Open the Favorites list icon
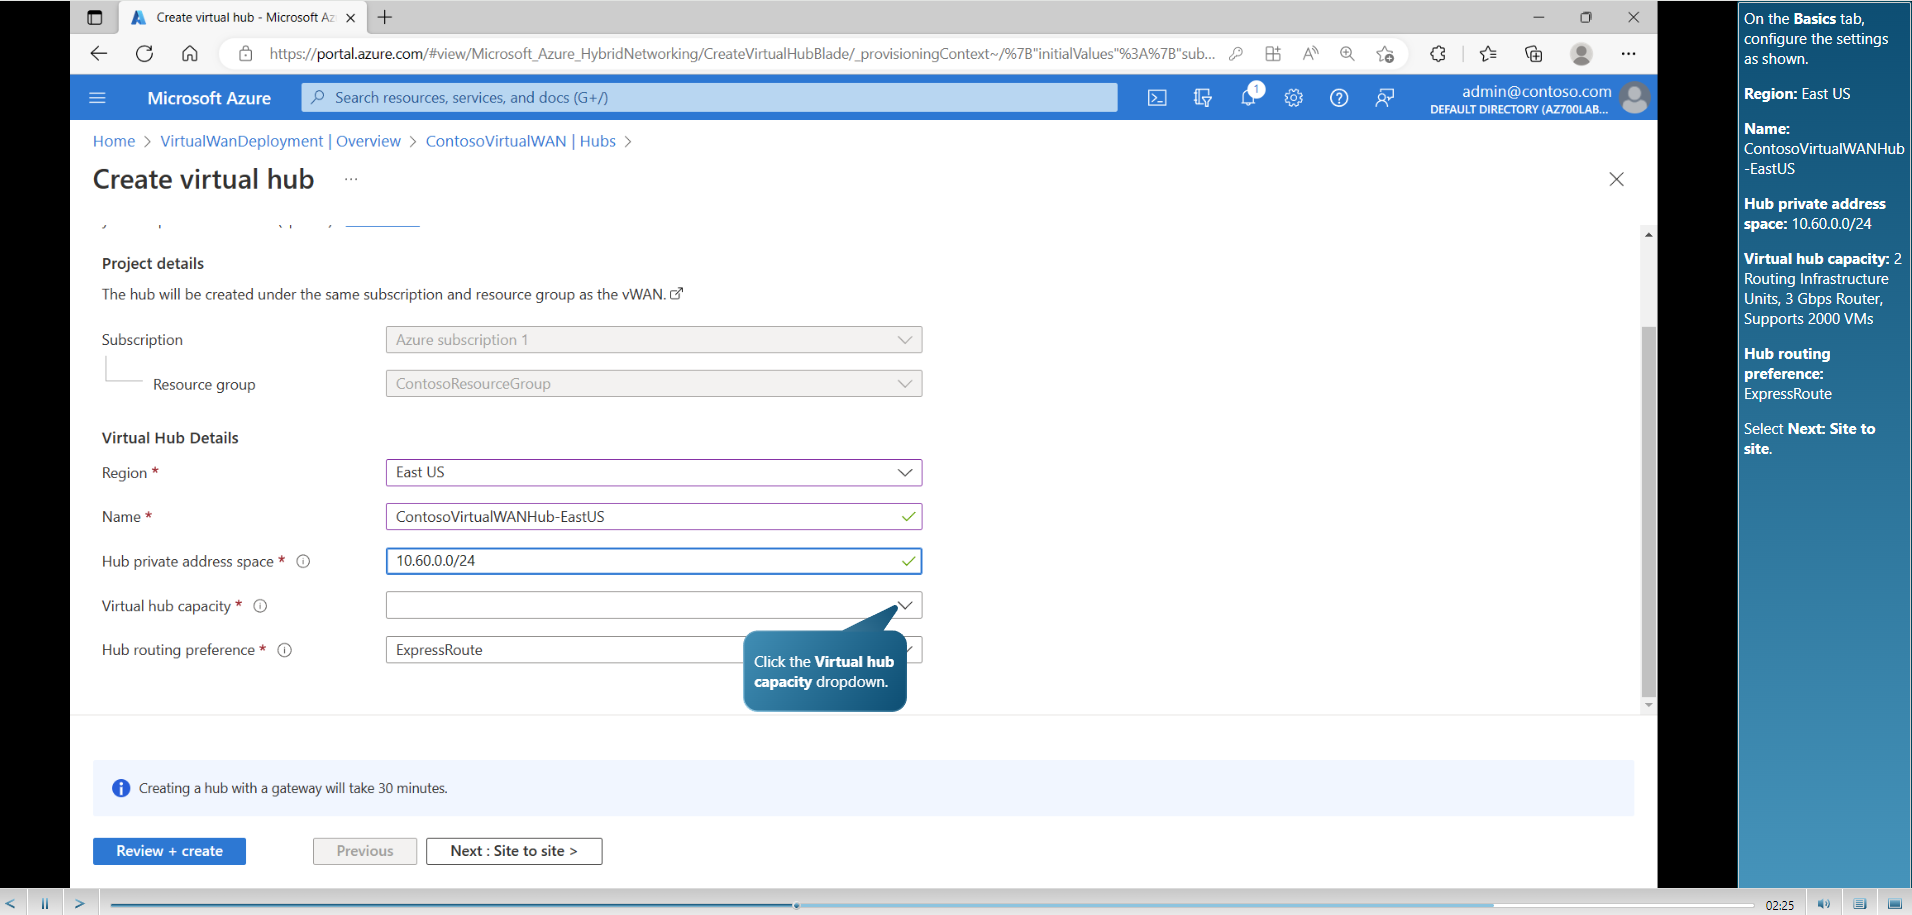The image size is (1912, 915). (1488, 54)
